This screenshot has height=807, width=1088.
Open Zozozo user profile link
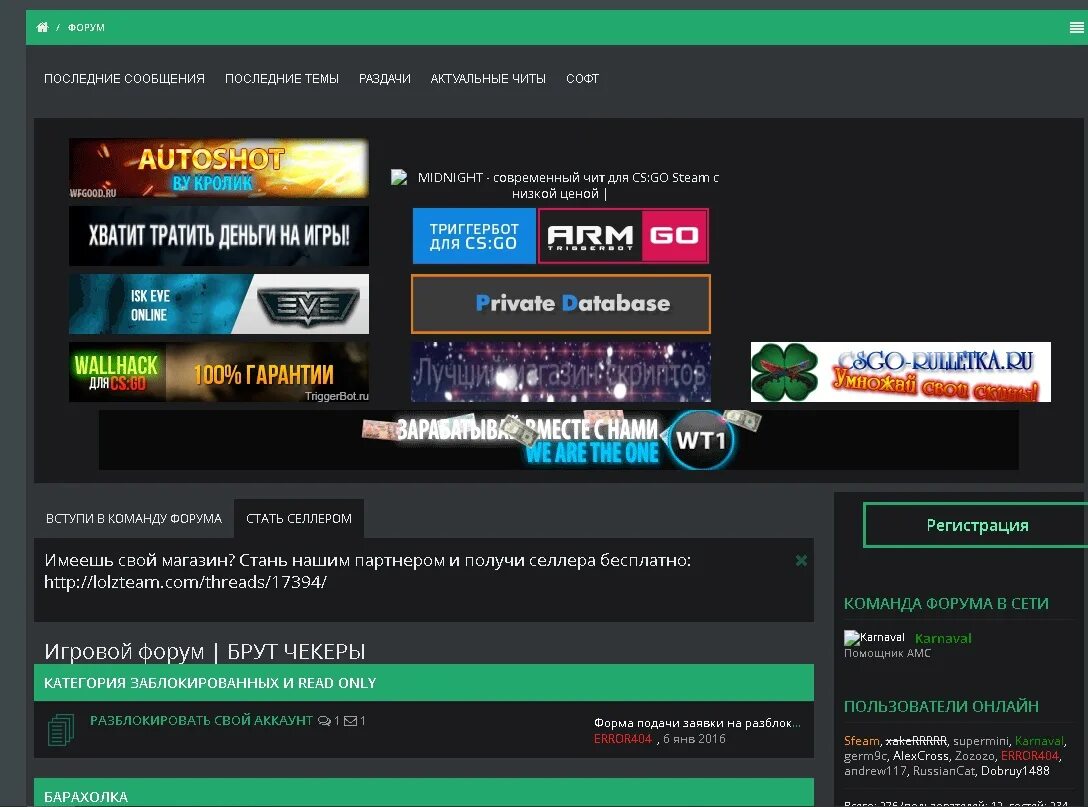point(975,756)
